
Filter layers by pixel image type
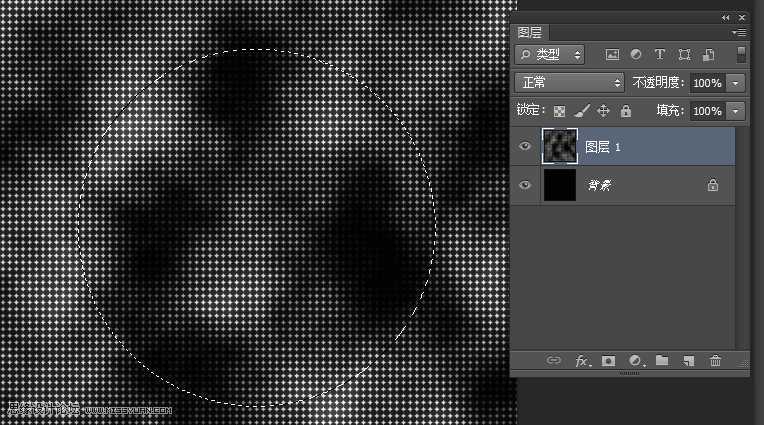612,55
